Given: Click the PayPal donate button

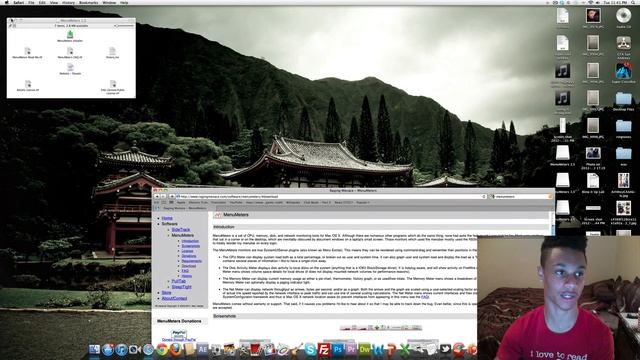Looking at the screenshot, I should (179, 334).
